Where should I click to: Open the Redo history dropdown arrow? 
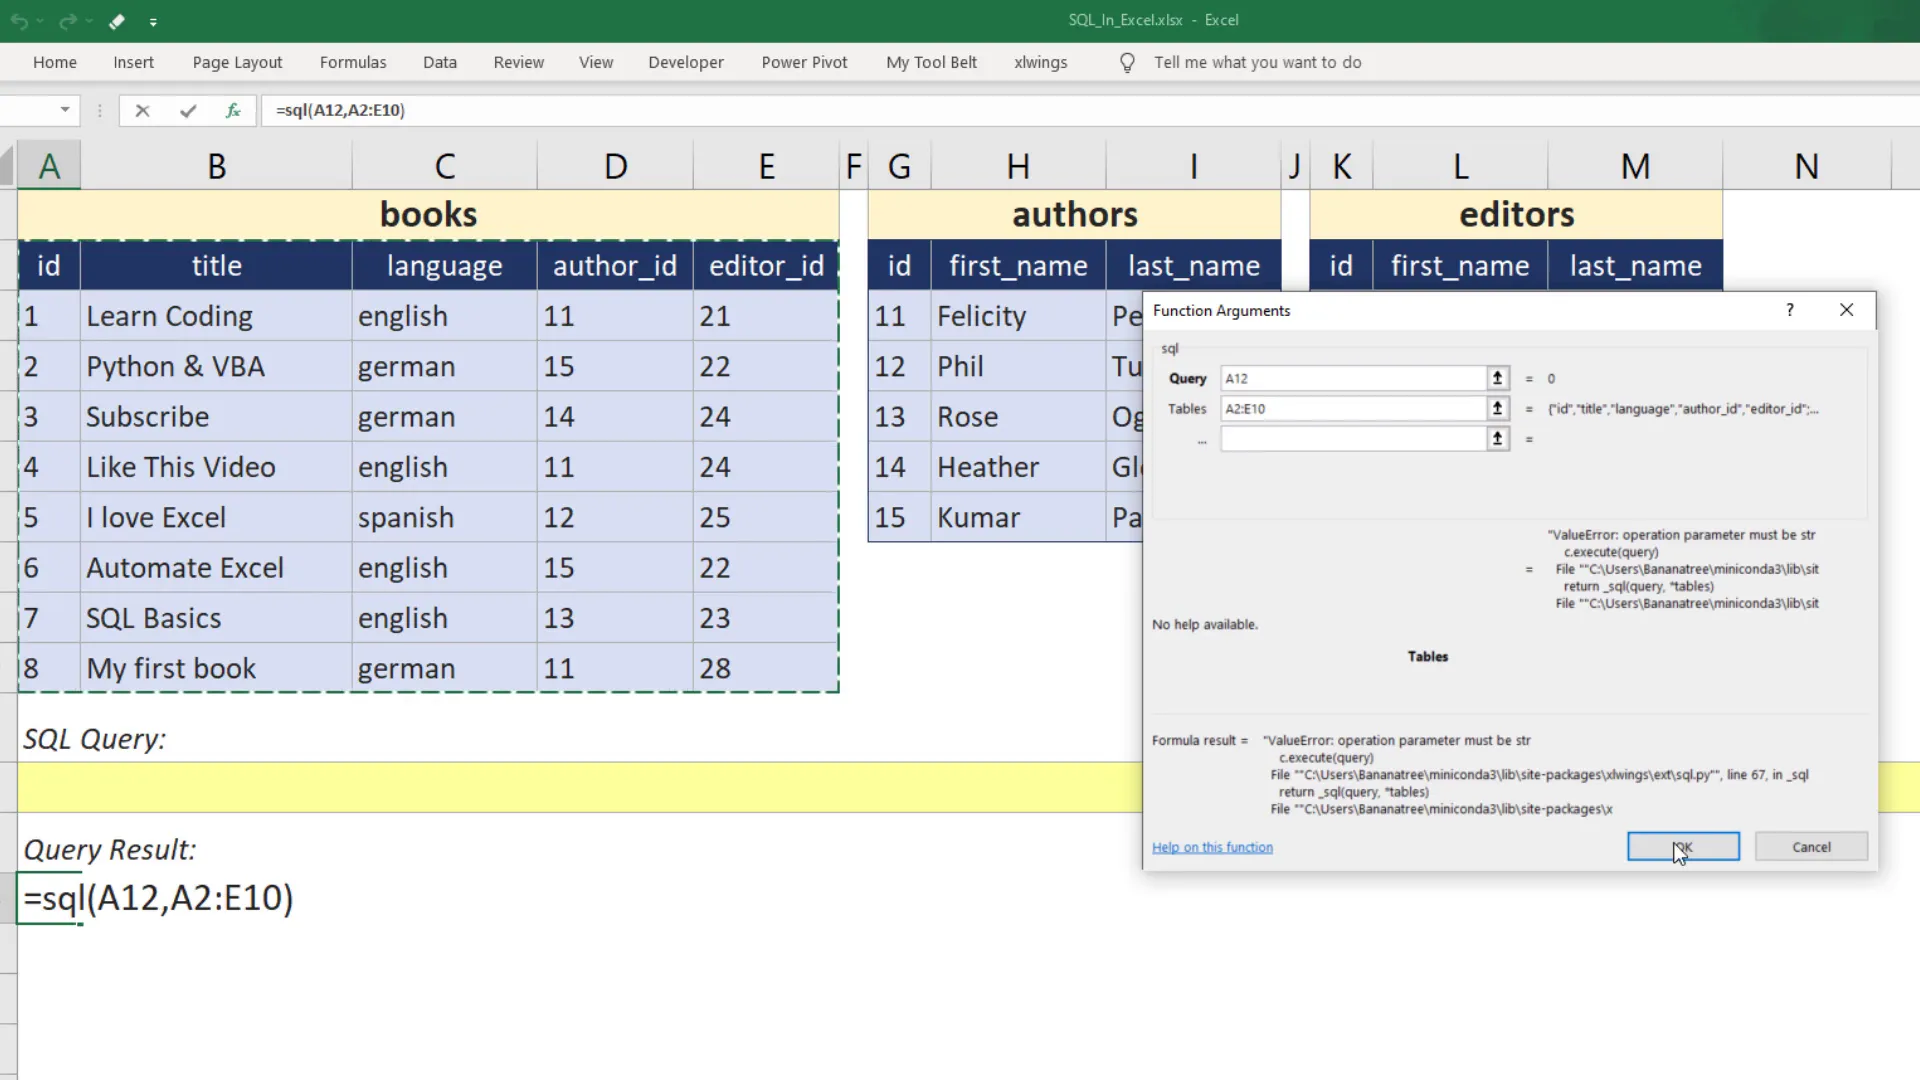(x=90, y=21)
